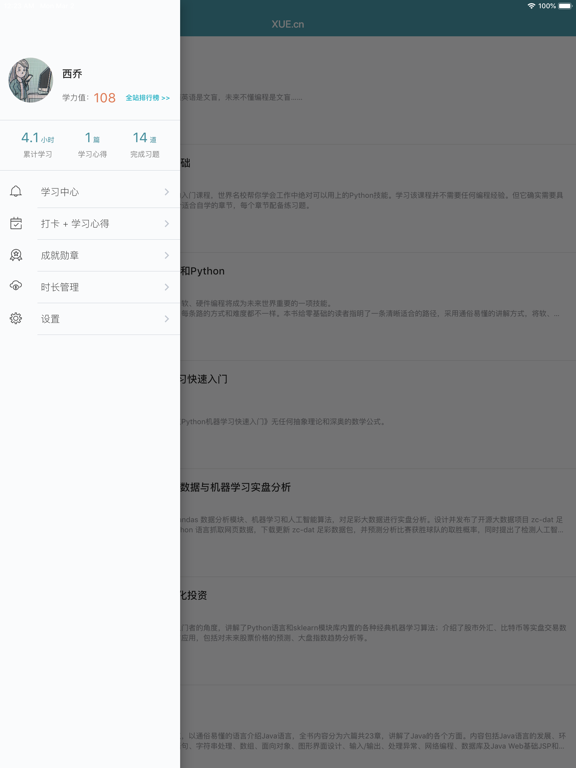This screenshot has width=576, height=768.
Task: Expand the 打卡 + 学习心得 chevron
Action: point(167,224)
